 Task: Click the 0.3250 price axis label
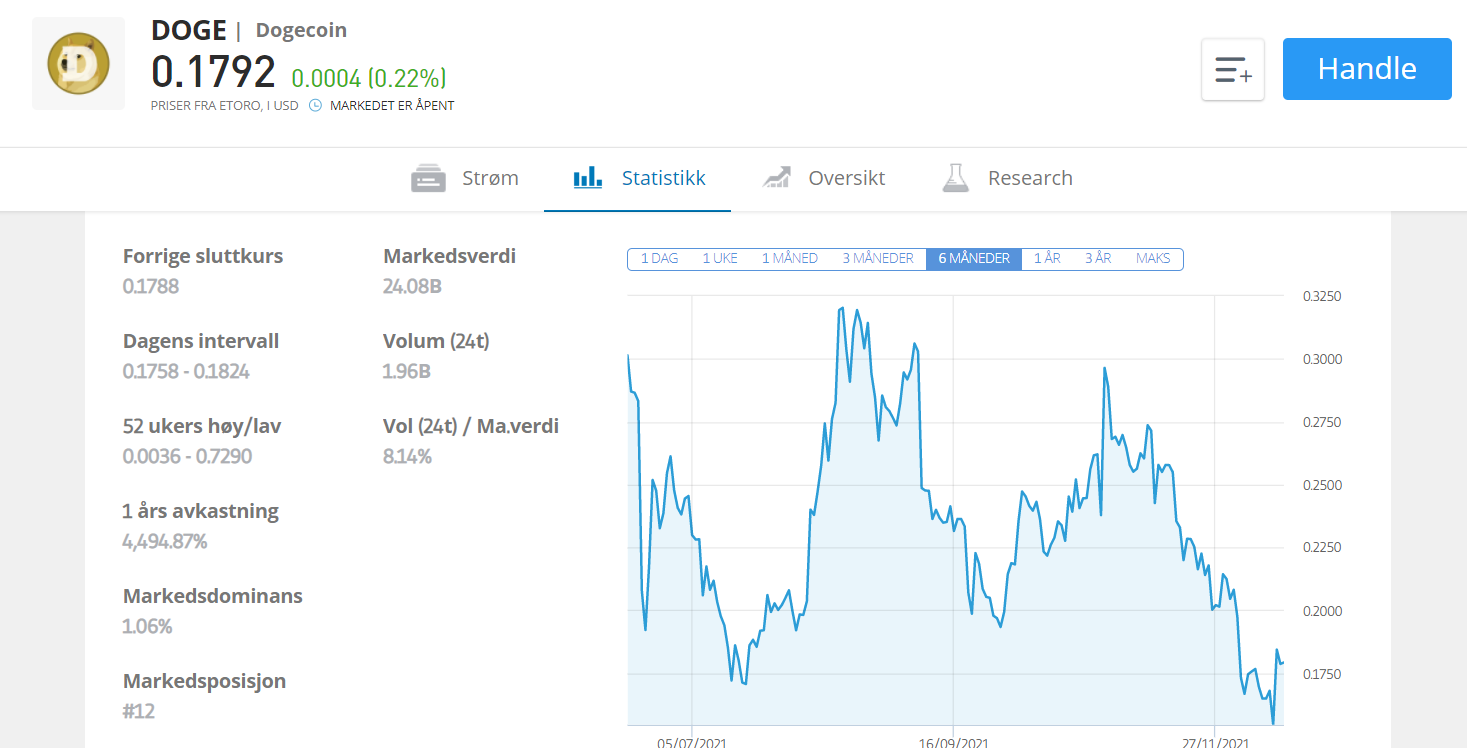tap(1322, 296)
